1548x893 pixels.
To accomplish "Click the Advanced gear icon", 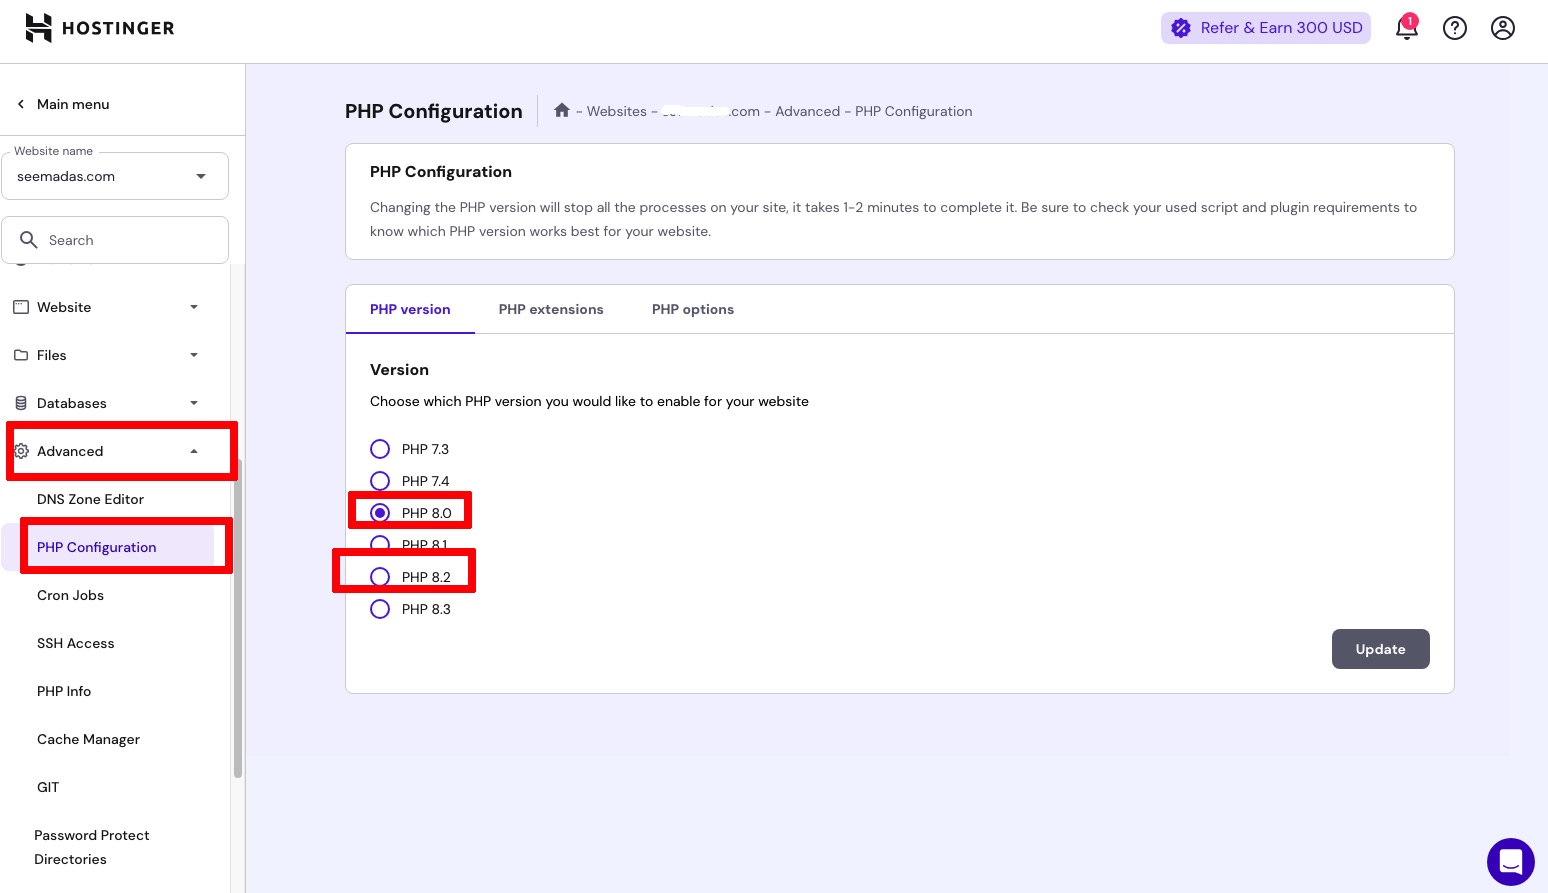I will pyautogui.click(x=21, y=451).
